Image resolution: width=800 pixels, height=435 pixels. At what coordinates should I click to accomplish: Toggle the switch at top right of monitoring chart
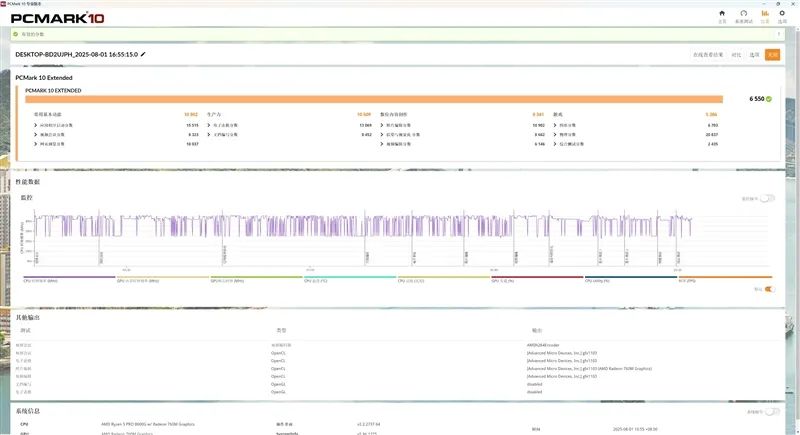pyautogui.click(x=768, y=198)
